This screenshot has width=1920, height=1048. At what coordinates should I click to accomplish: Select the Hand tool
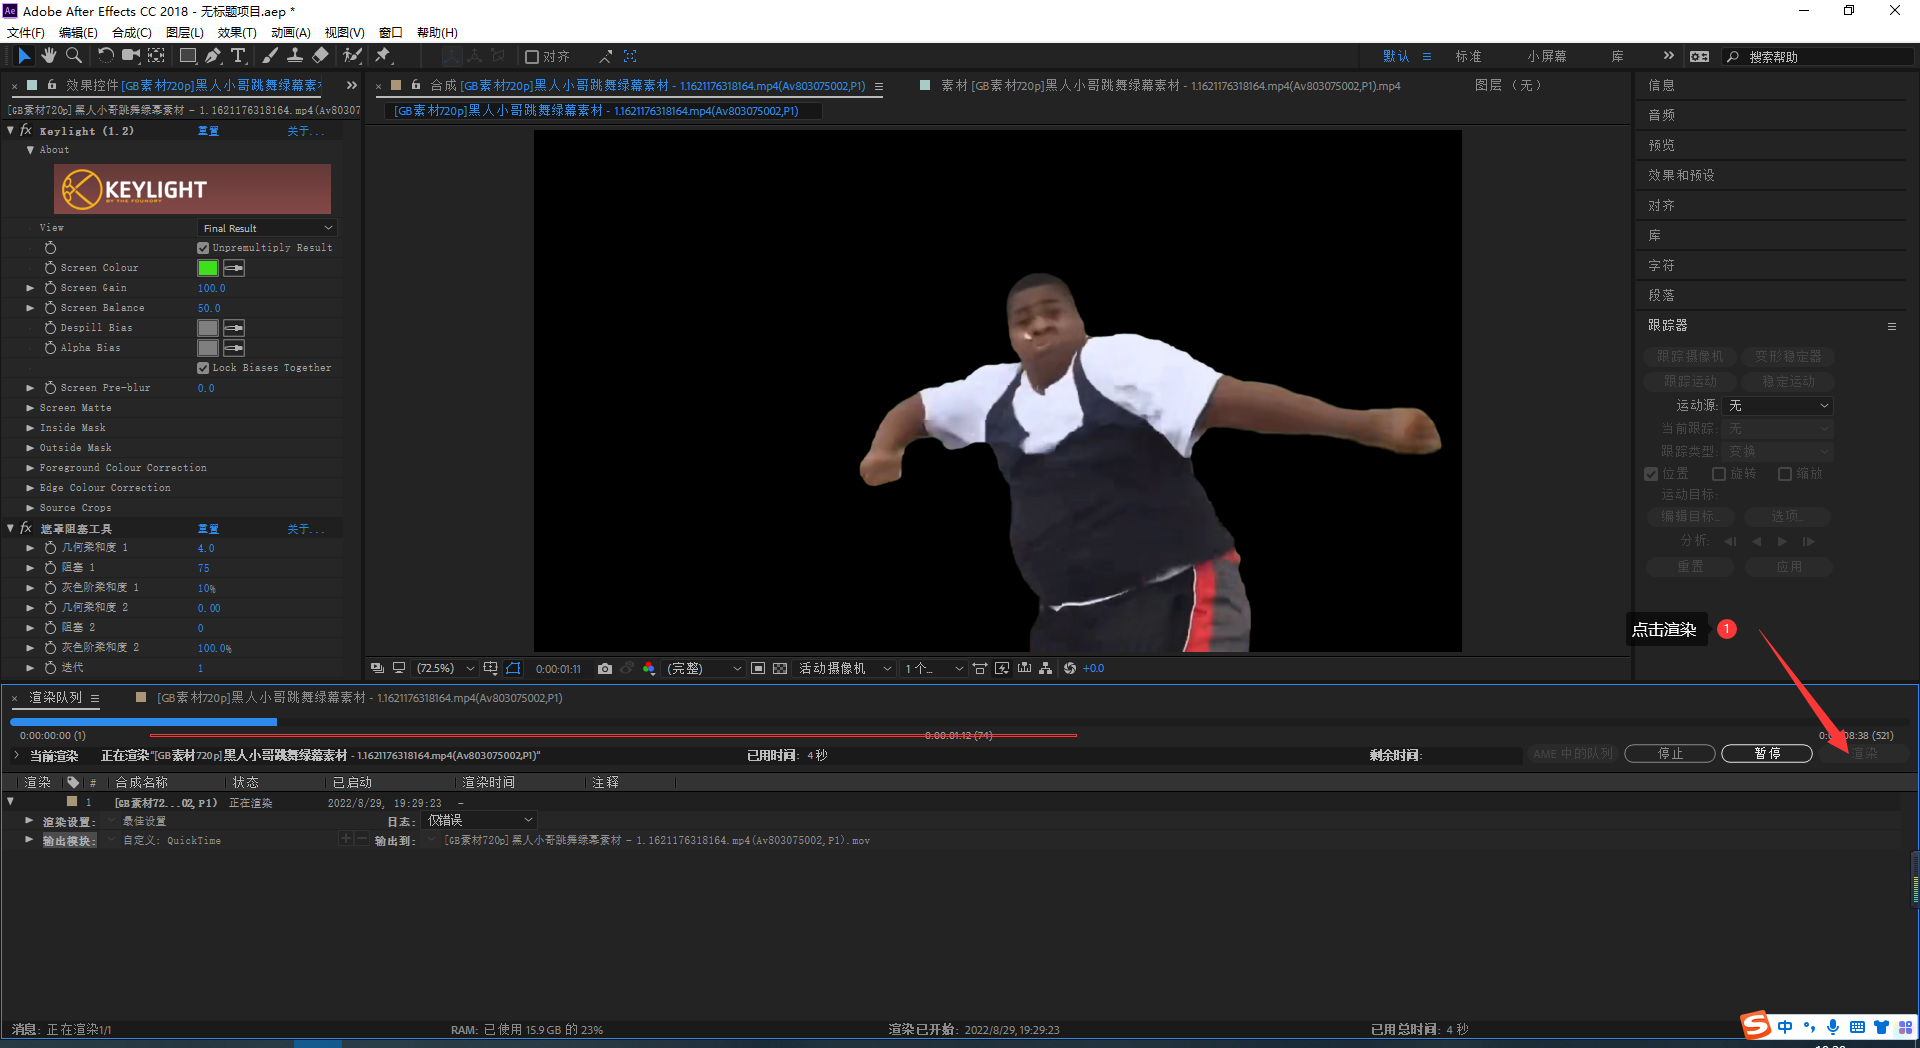[x=48, y=56]
